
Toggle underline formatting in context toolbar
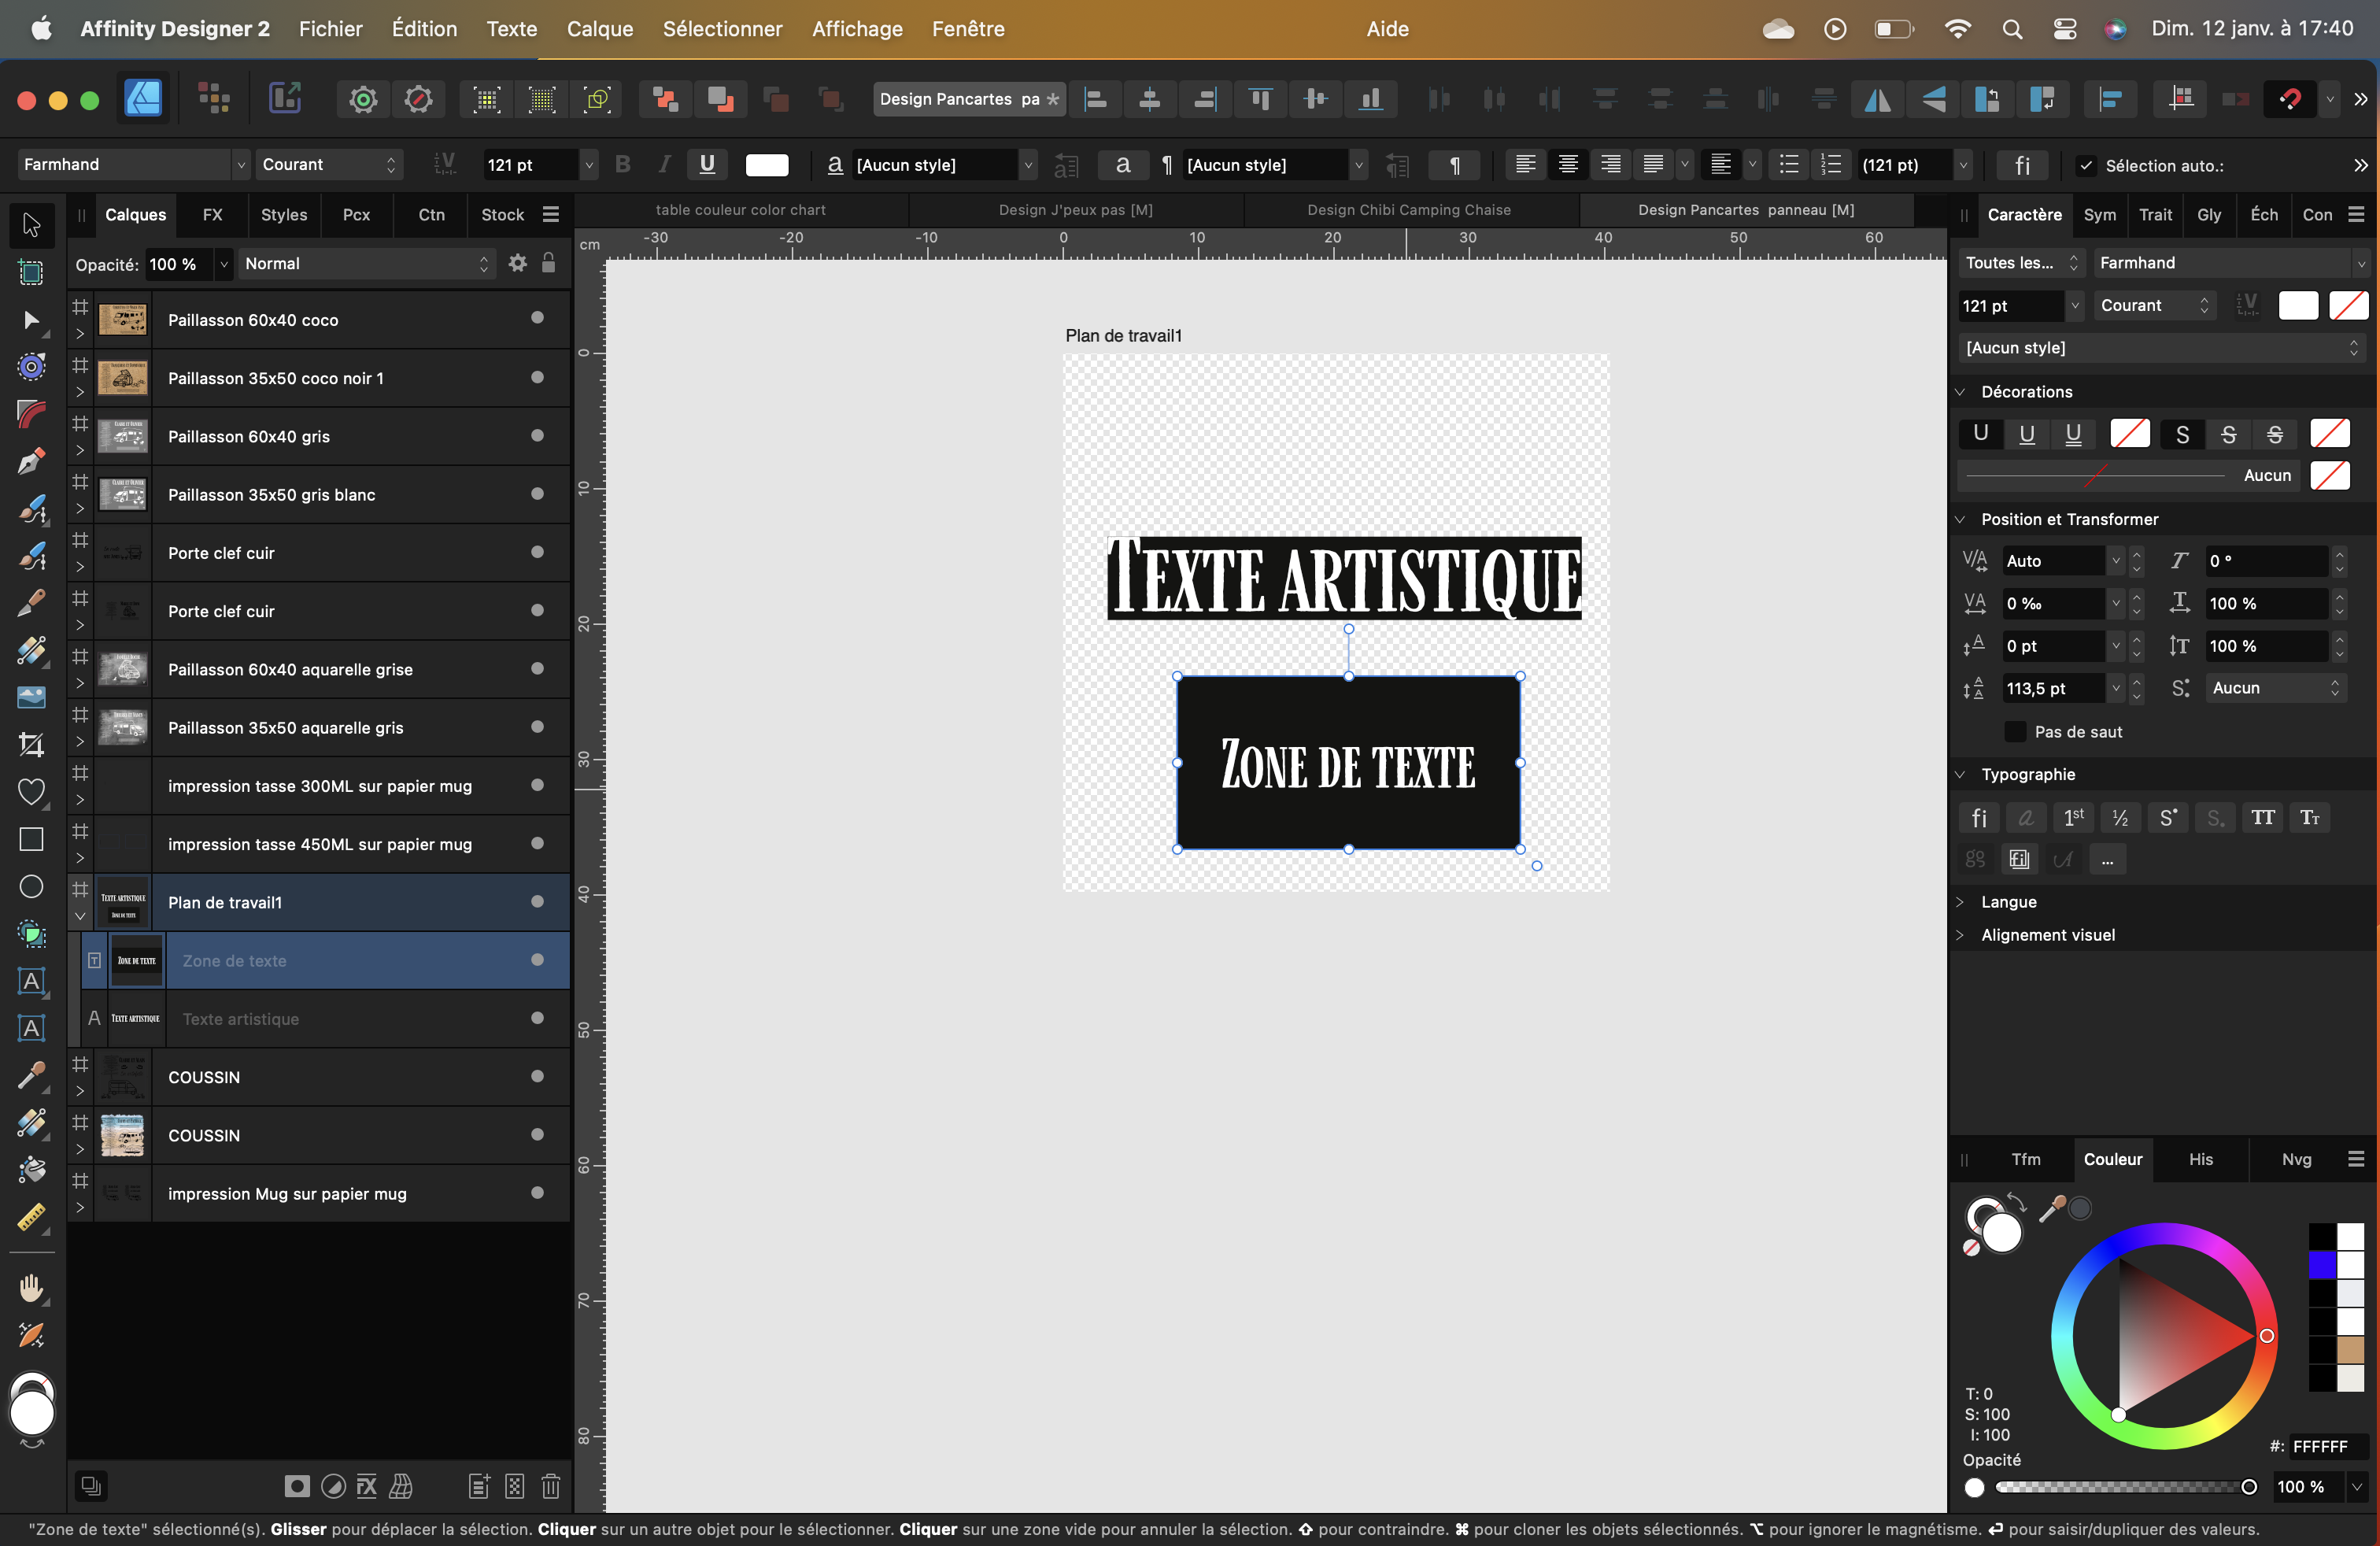click(x=707, y=165)
